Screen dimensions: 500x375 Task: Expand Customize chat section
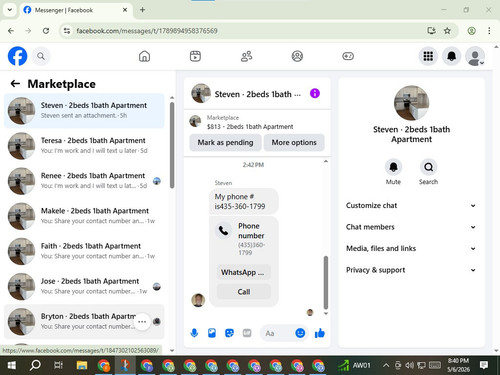click(411, 205)
